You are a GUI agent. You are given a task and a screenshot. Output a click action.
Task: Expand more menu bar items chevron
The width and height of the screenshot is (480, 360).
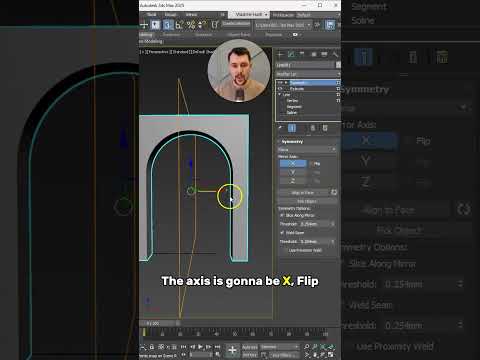(x=223, y=15)
